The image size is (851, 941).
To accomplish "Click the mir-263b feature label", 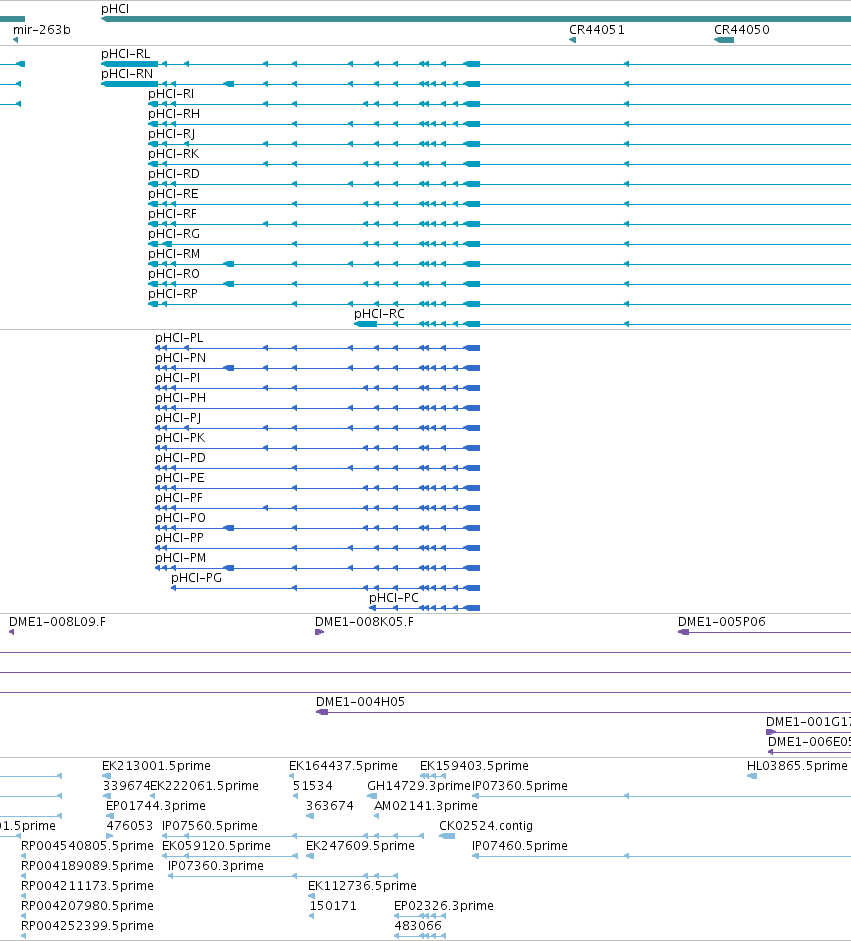I will pyautogui.click(x=41, y=29).
